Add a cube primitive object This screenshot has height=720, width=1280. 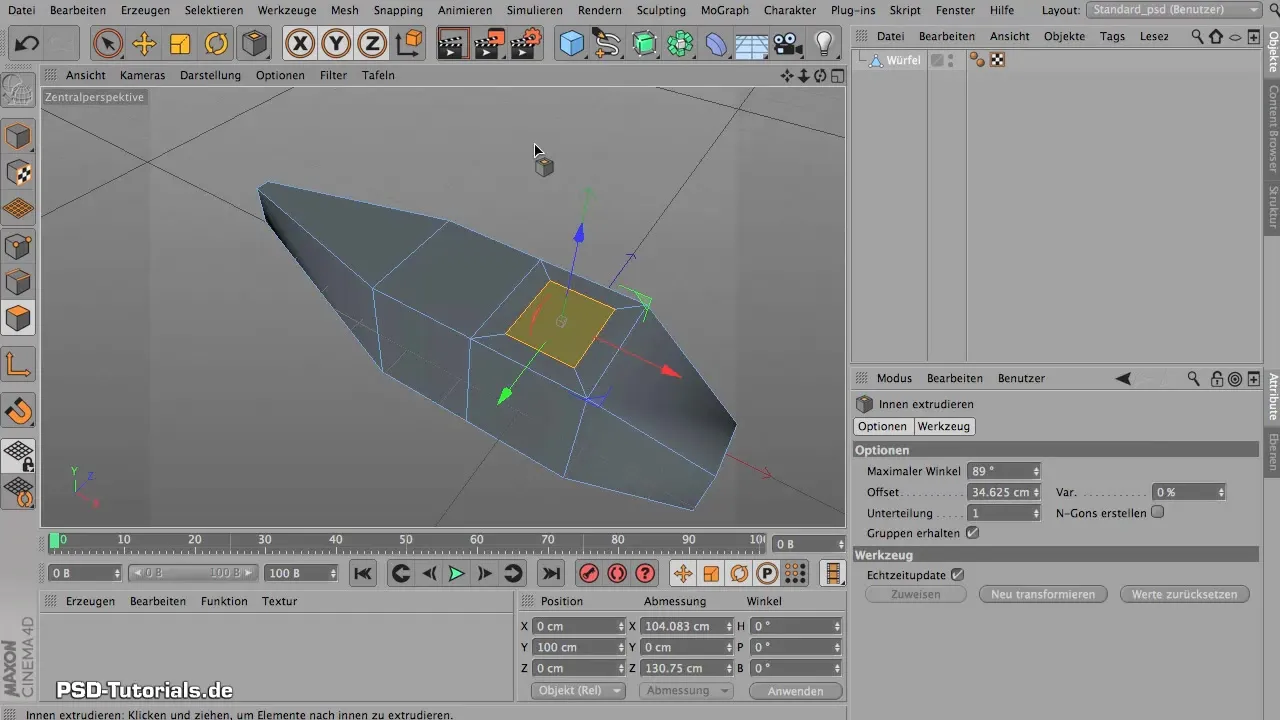(x=572, y=44)
